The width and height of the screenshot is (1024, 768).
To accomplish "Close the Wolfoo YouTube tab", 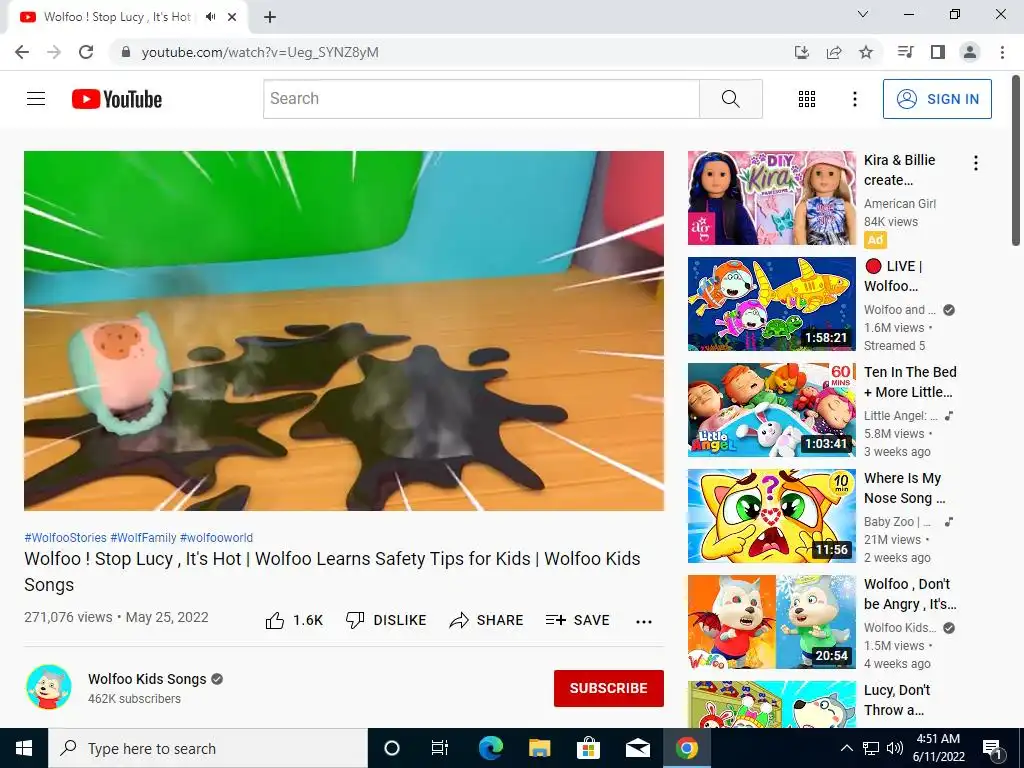I will 232,18.
